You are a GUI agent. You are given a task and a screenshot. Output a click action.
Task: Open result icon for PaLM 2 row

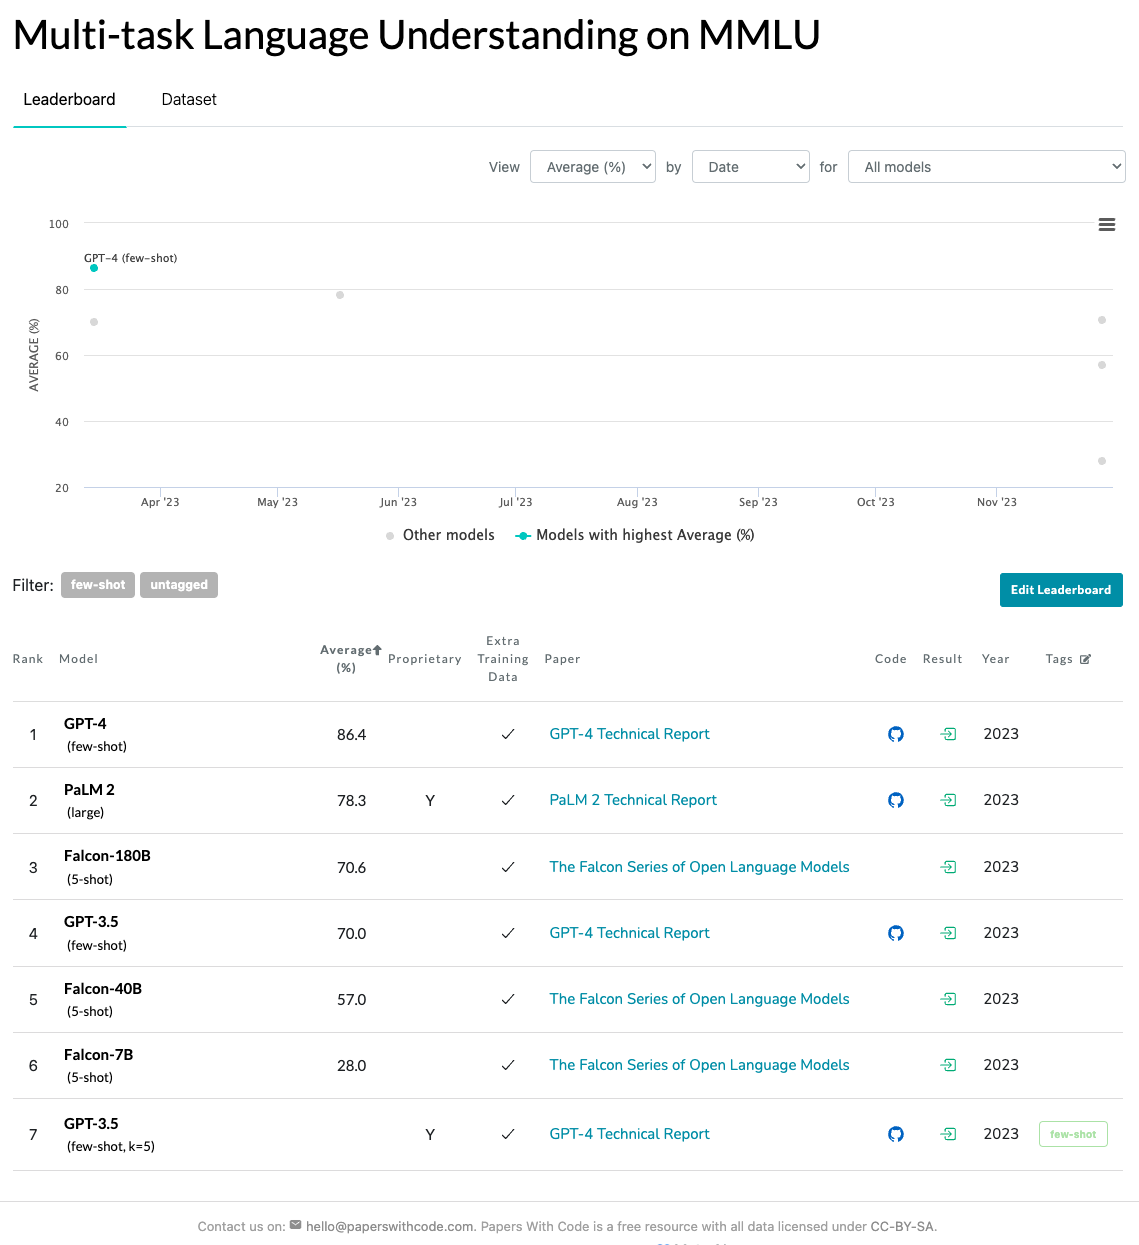click(x=948, y=800)
